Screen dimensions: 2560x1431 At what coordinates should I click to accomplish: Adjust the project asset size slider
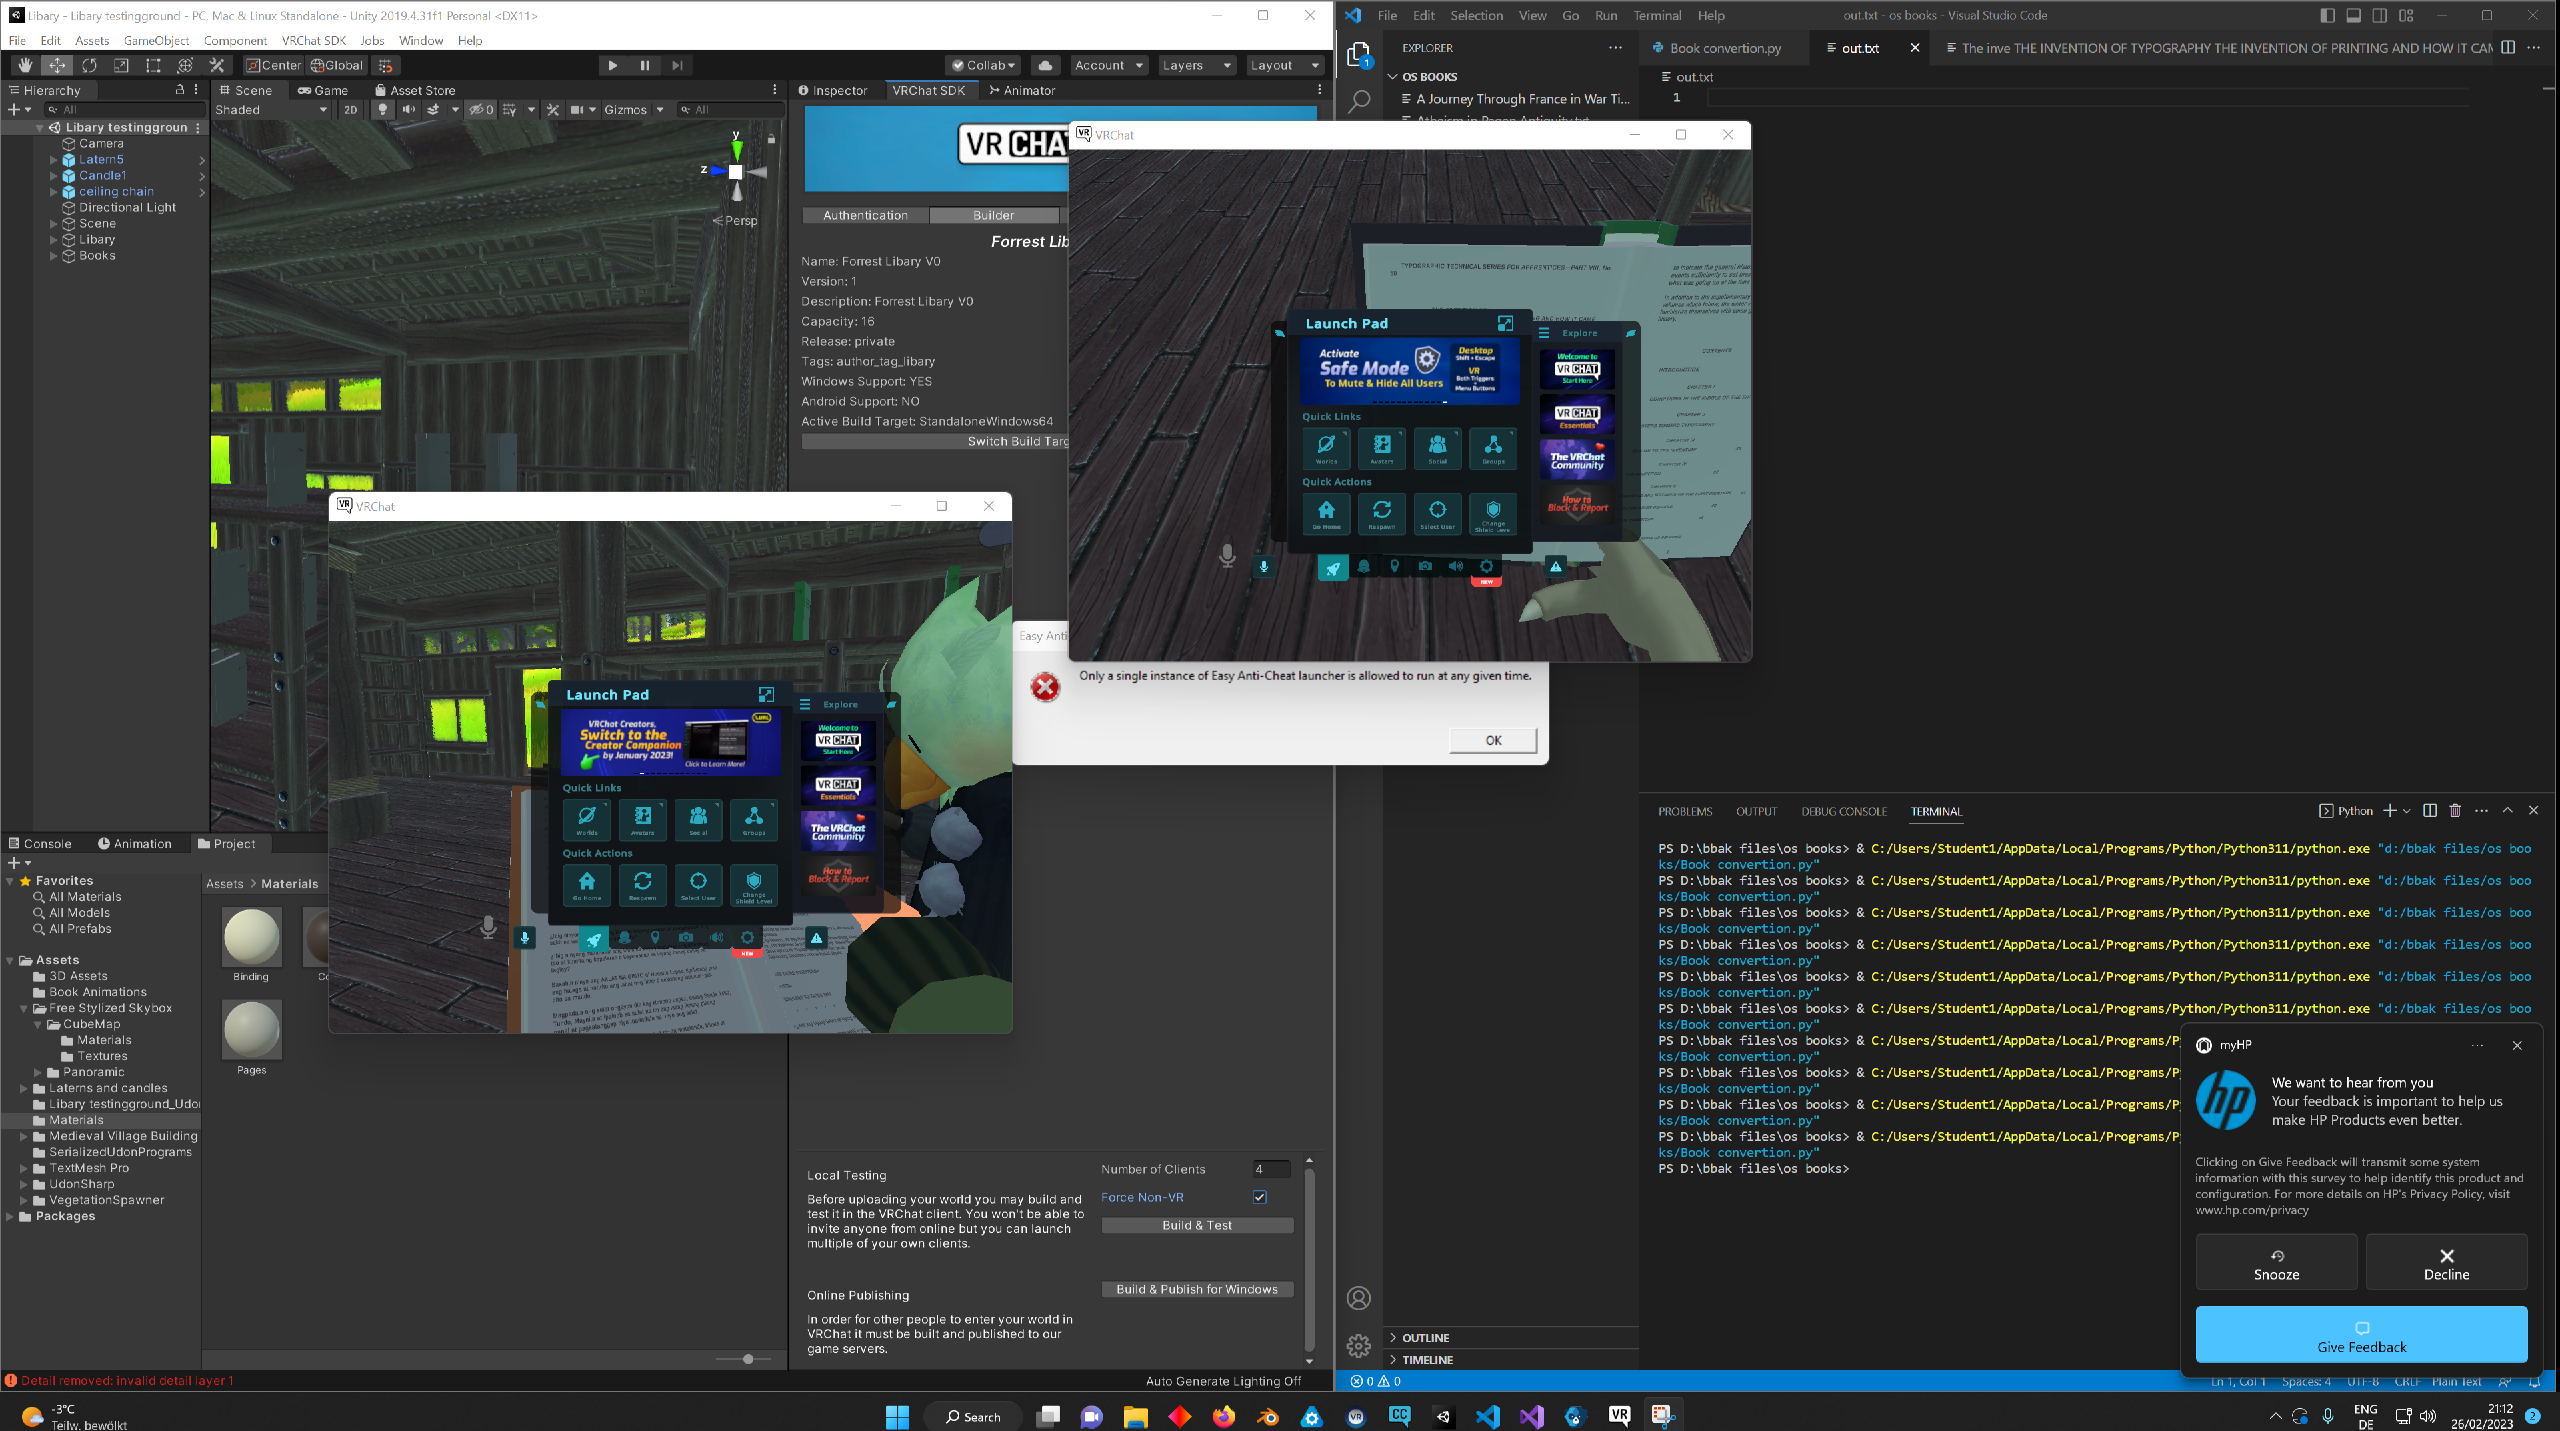pos(747,1359)
